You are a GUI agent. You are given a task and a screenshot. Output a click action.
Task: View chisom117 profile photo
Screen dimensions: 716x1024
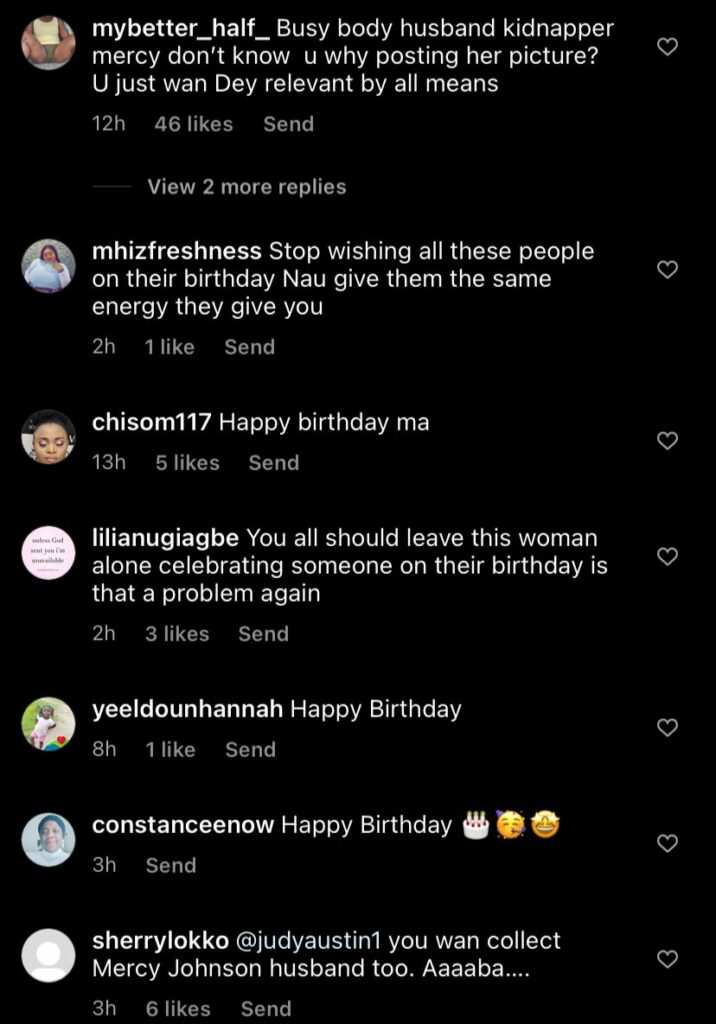[x=48, y=437]
